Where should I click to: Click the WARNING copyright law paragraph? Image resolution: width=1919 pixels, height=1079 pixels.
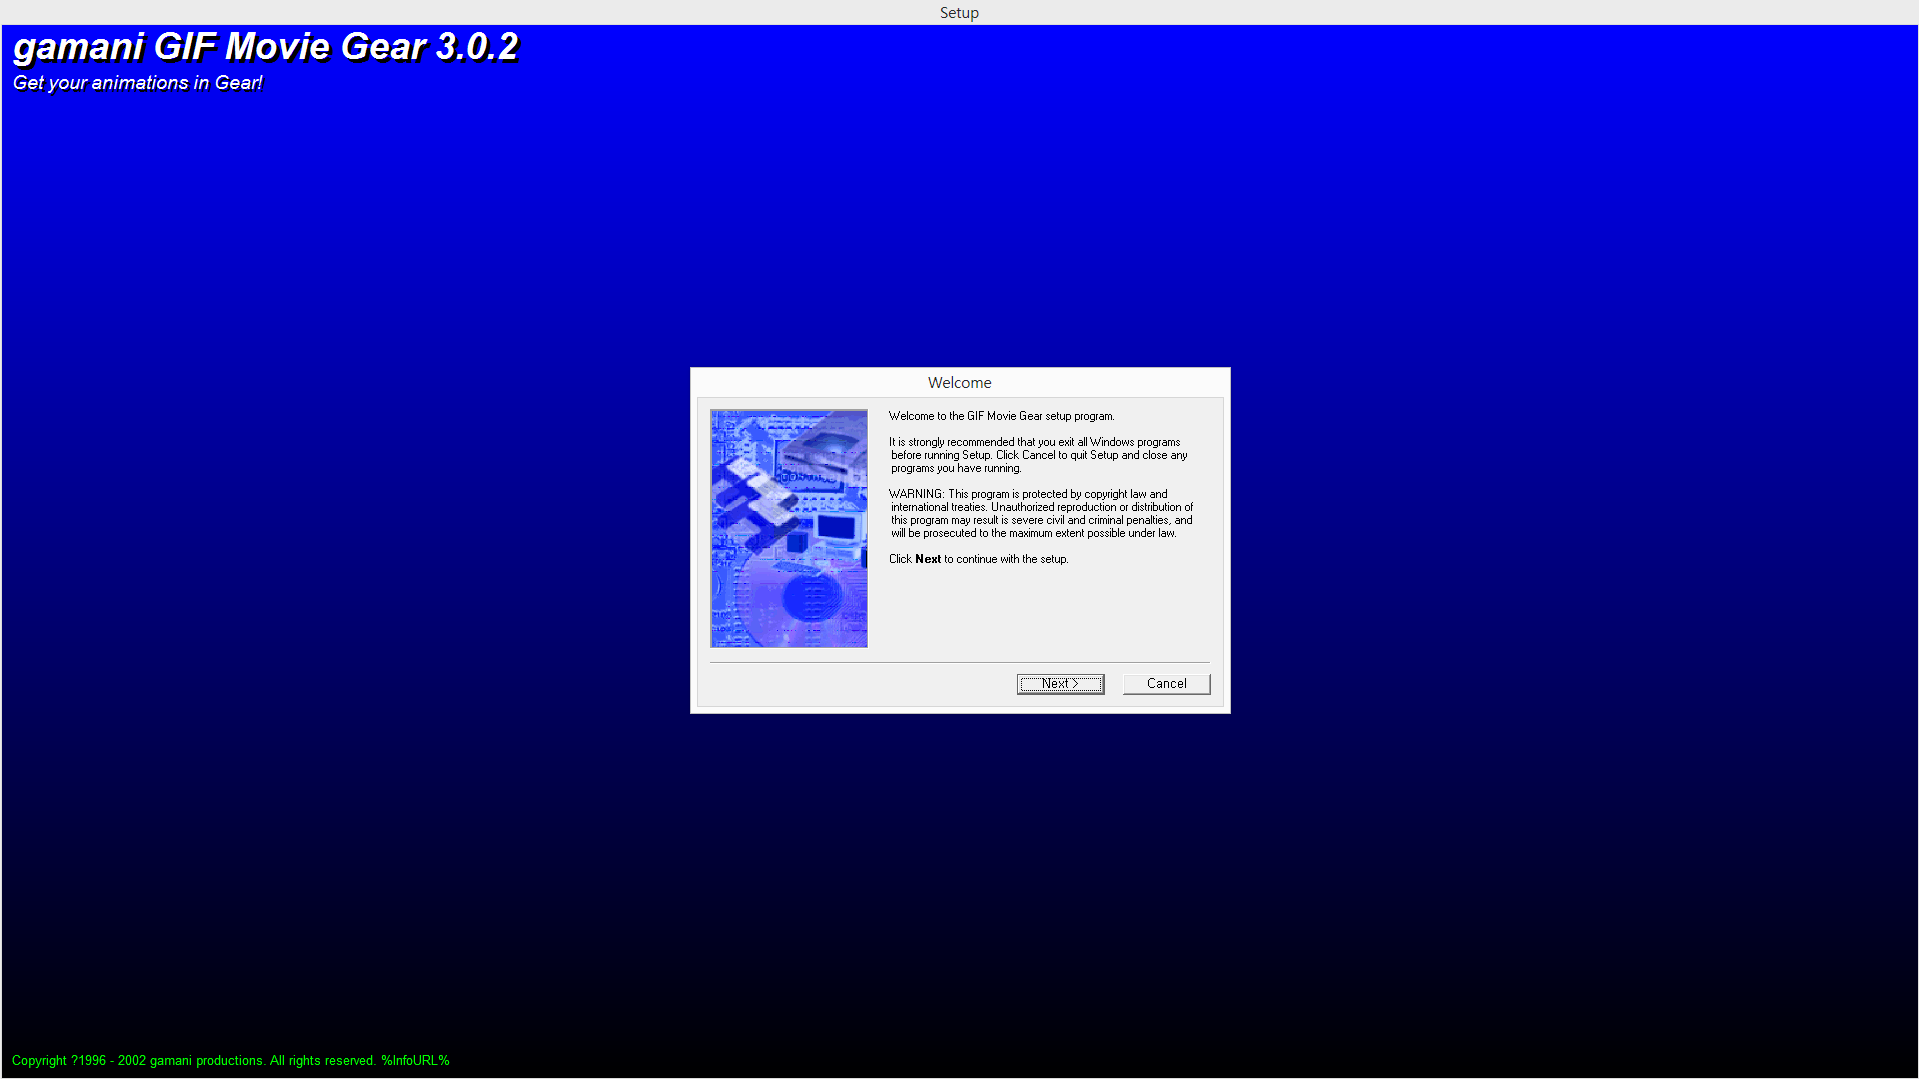[x=1041, y=514]
